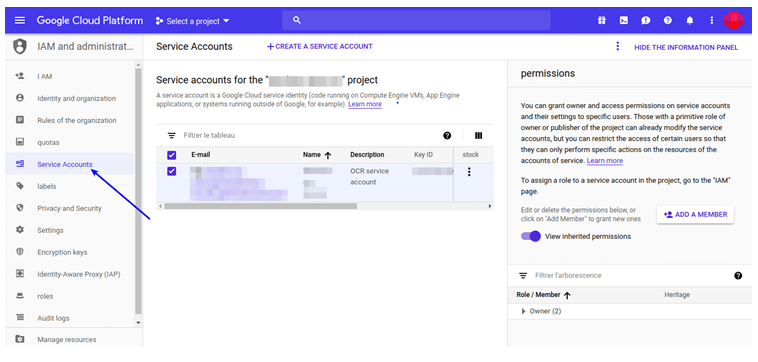Image resolution: width=758 pixels, height=362 pixels.
Task: Click the Description column header
Action: [367, 155]
